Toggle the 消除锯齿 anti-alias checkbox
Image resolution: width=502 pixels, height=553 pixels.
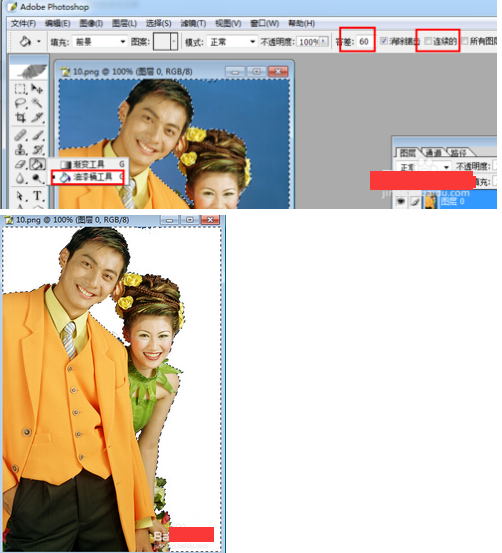coord(384,41)
